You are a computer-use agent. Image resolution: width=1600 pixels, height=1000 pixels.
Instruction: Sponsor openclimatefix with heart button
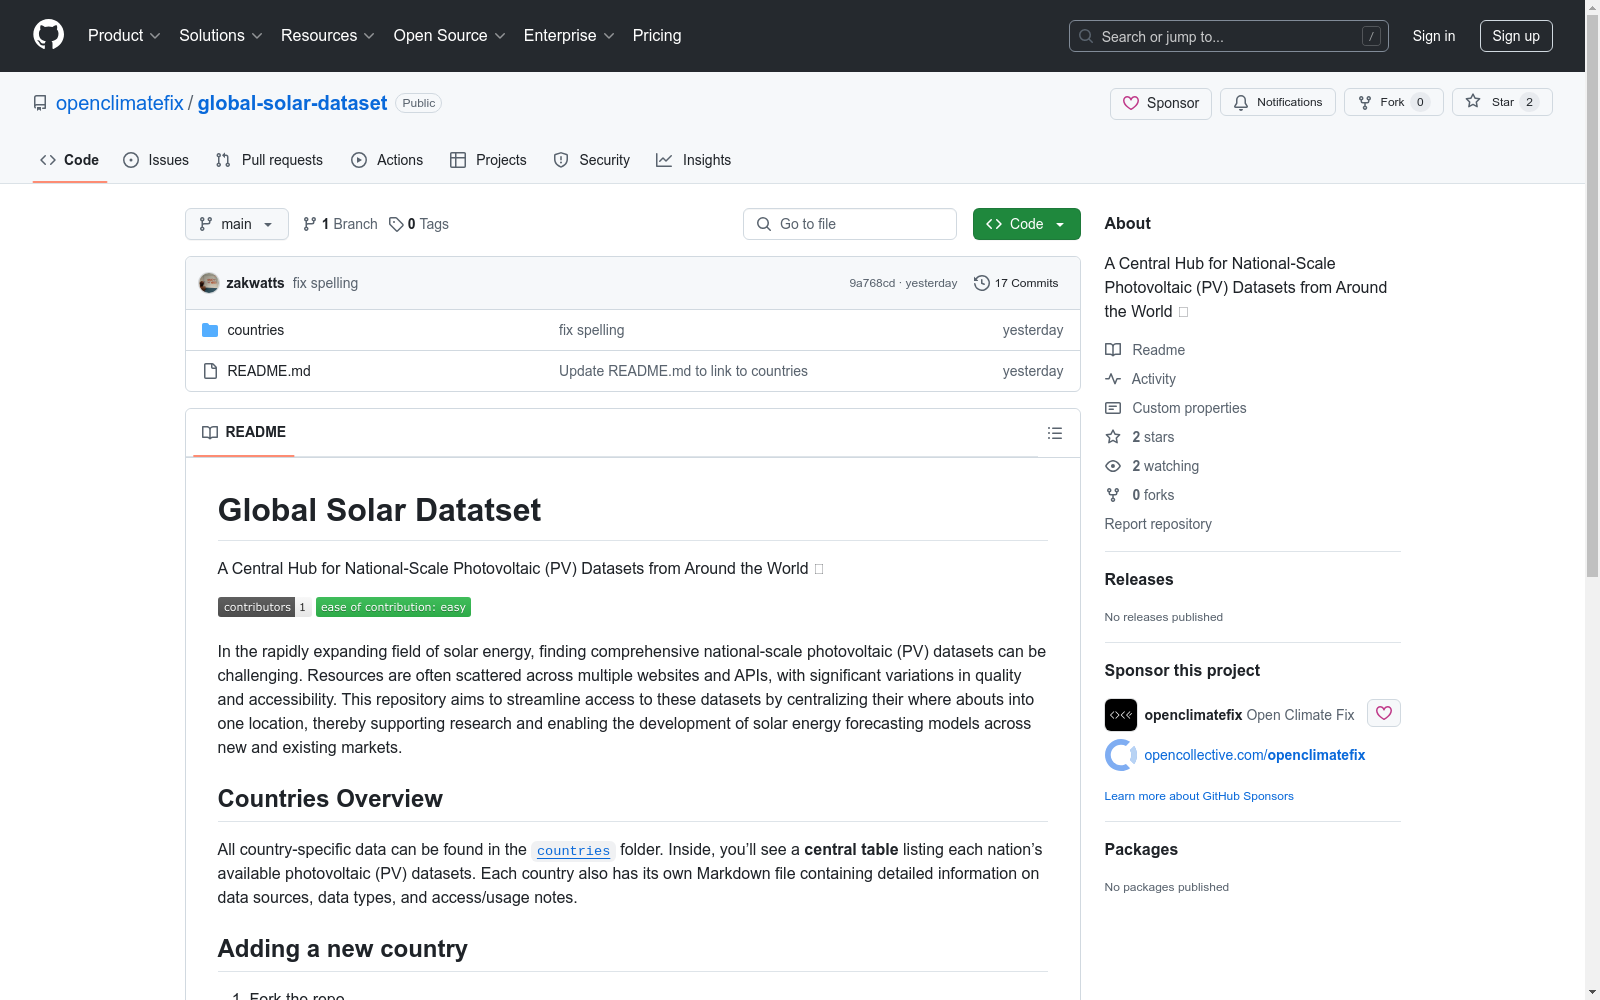(1384, 713)
